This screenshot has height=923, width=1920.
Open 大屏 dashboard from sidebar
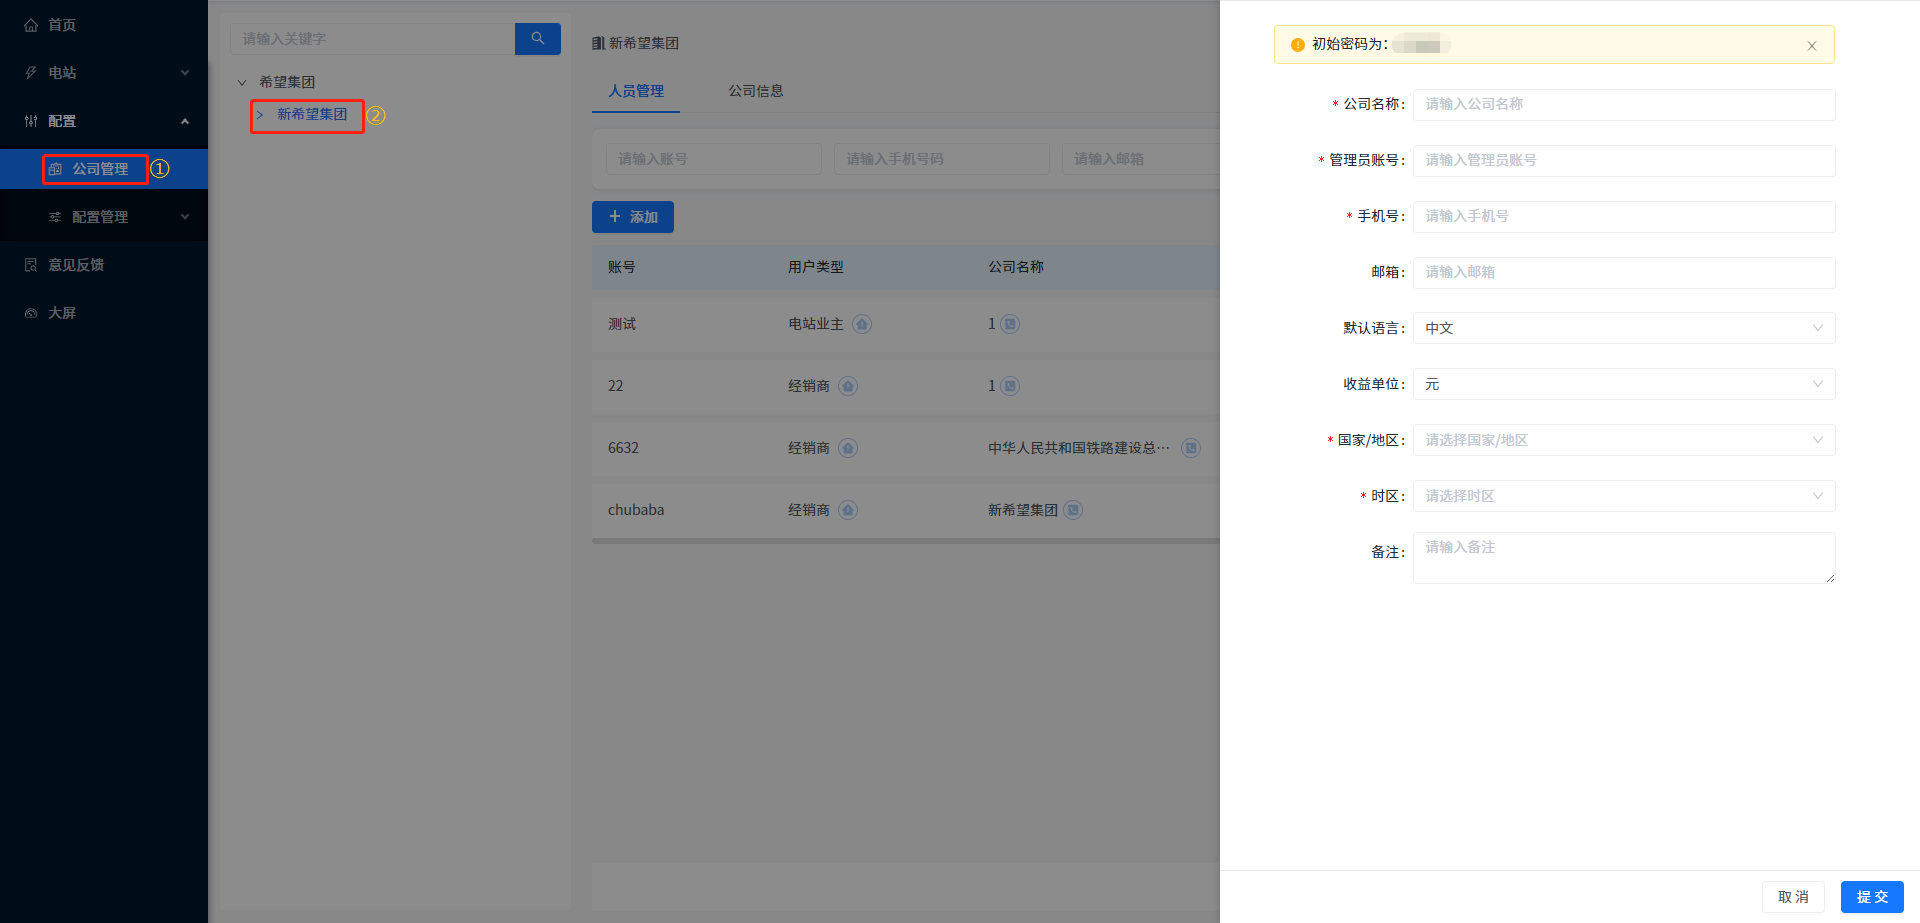(x=62, y=313)
